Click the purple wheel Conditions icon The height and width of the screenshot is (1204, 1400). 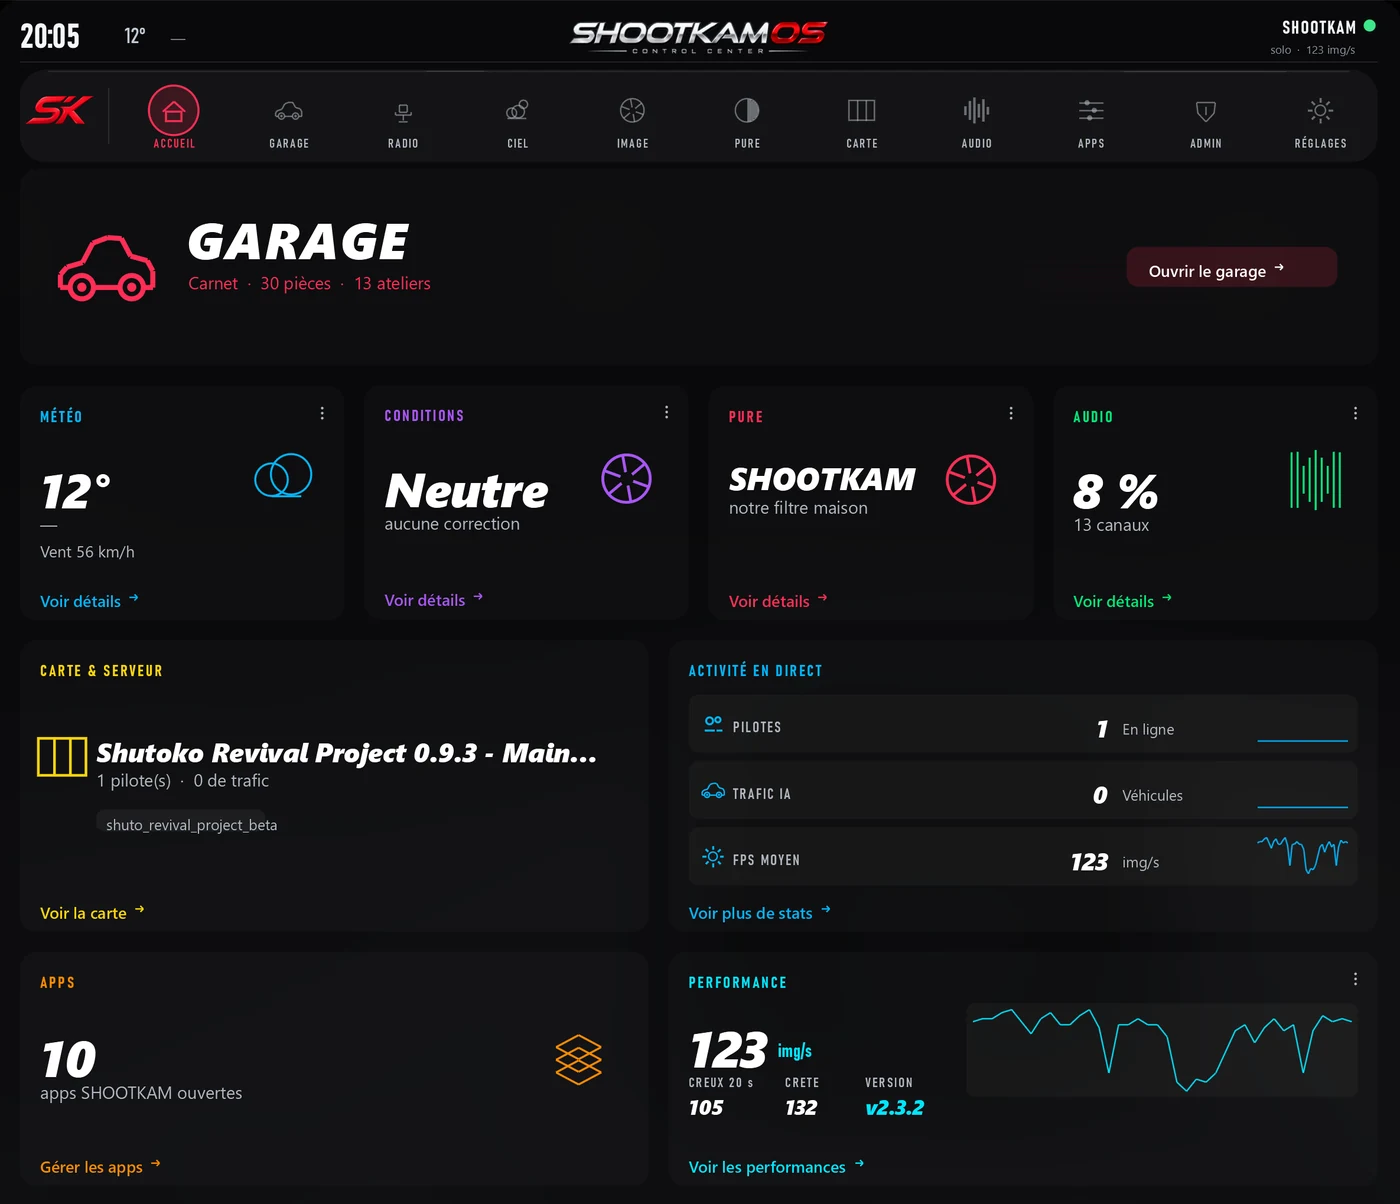point(627,478)
